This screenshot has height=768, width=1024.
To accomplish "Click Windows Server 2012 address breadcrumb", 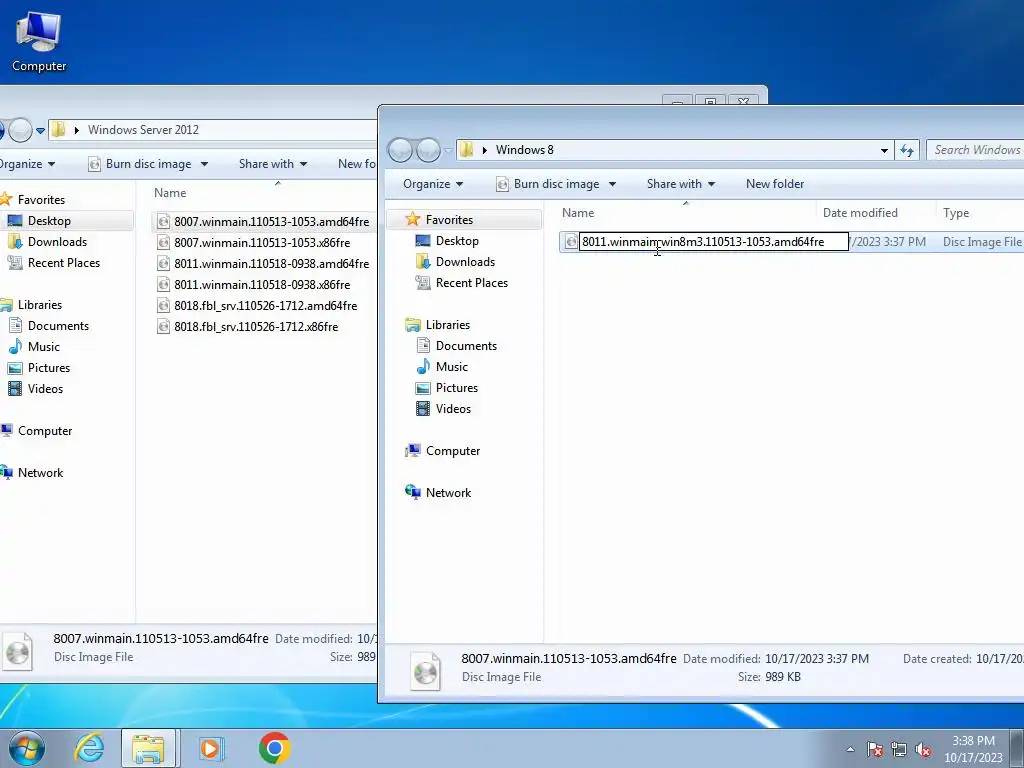I will (143, 129).
